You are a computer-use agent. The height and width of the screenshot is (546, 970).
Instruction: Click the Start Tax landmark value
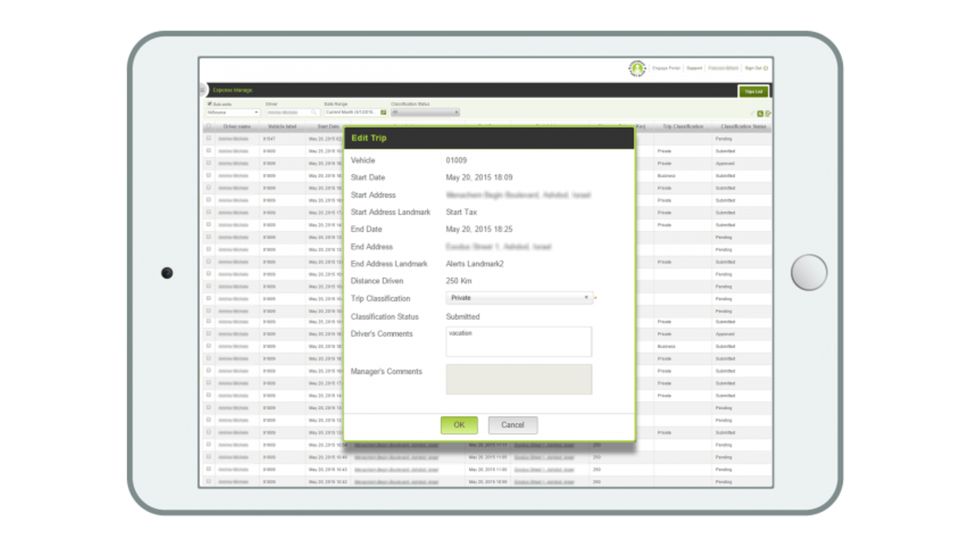[461, 212]
